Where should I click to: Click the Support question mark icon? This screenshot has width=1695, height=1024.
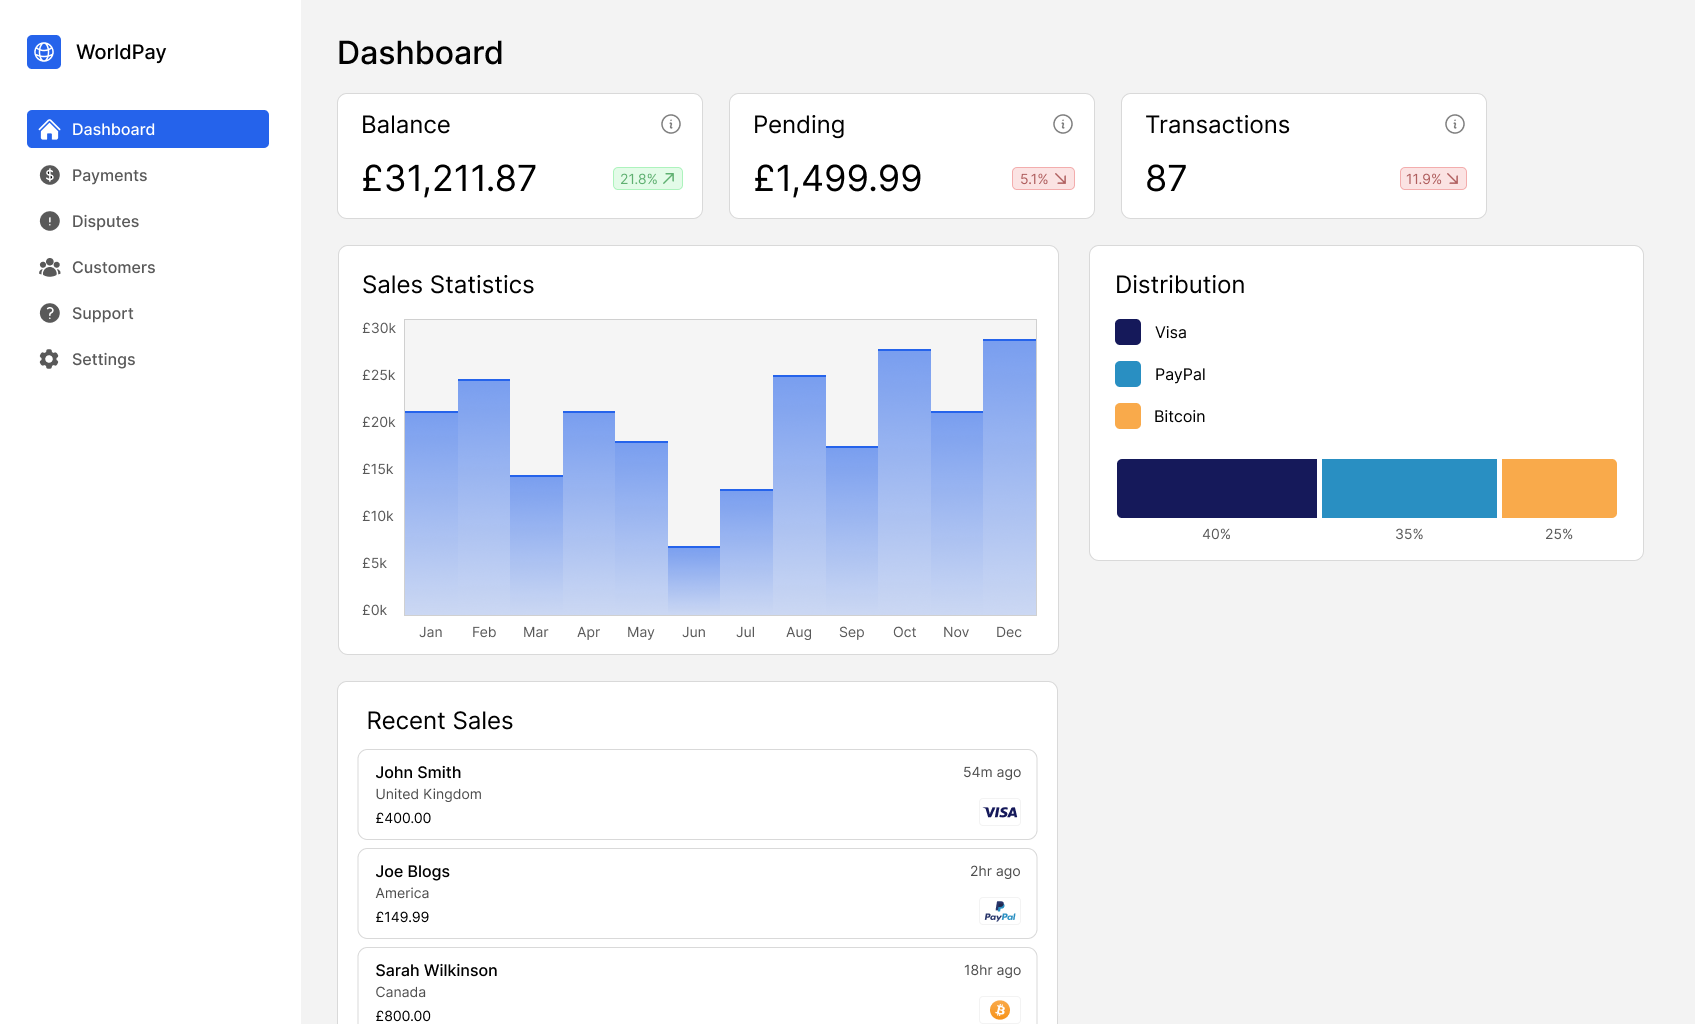click(x=50, y=313)
